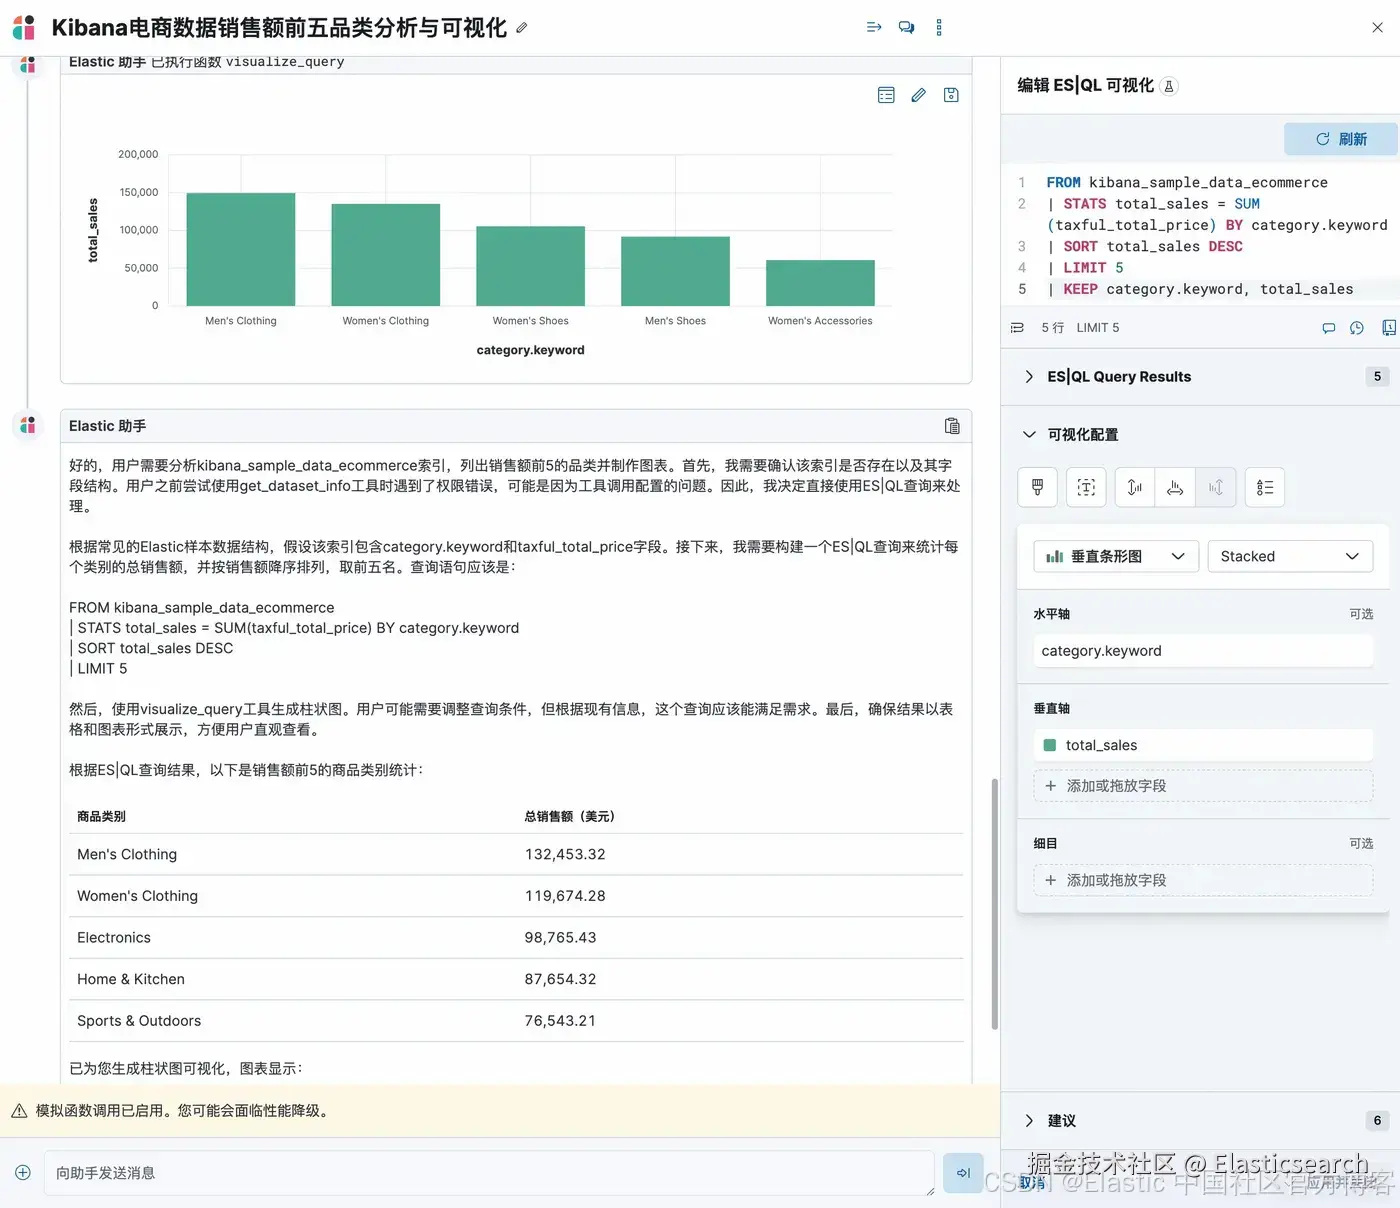Viewport: 1400px width, 1208px height.
Task: Click the '5 行' row count label
Action: pyautogui.click(x=1052, y=328)
